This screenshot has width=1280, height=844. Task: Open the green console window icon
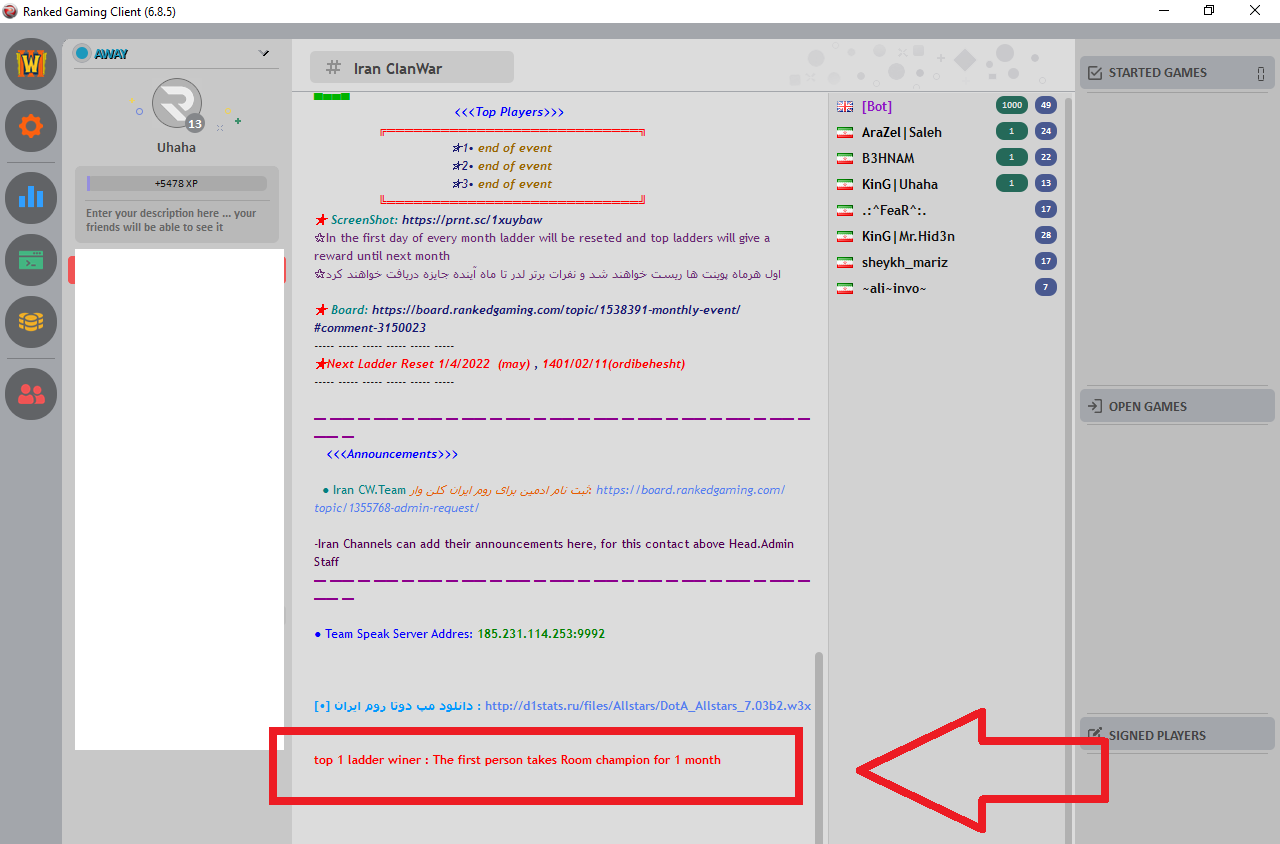click(31, 260)
